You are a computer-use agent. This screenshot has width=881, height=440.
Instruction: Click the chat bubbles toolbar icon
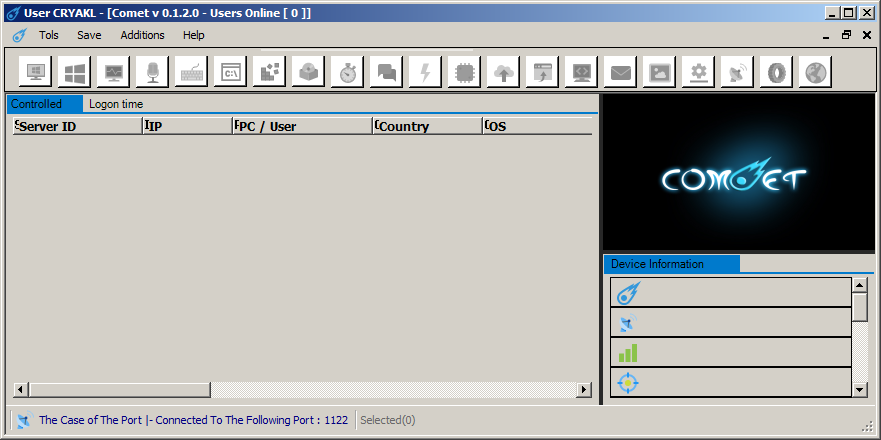tap(387, 72)
